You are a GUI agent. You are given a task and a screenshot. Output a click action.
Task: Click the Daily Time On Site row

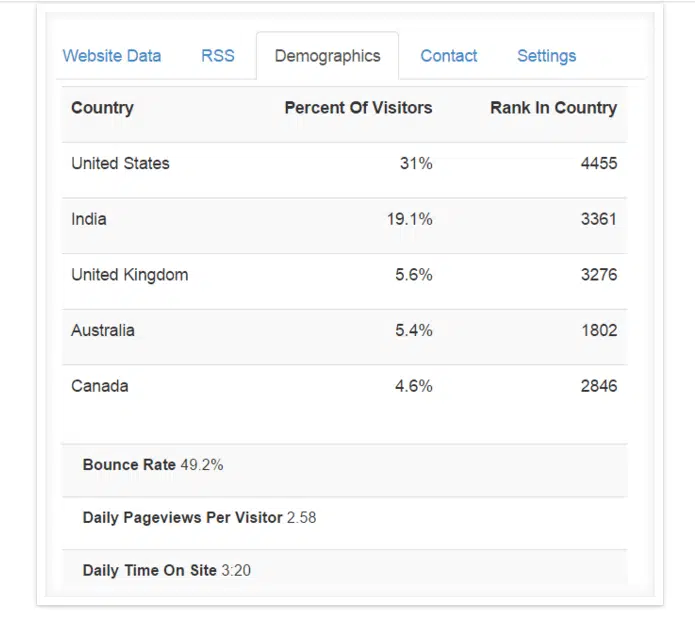[x=168, y=570]
